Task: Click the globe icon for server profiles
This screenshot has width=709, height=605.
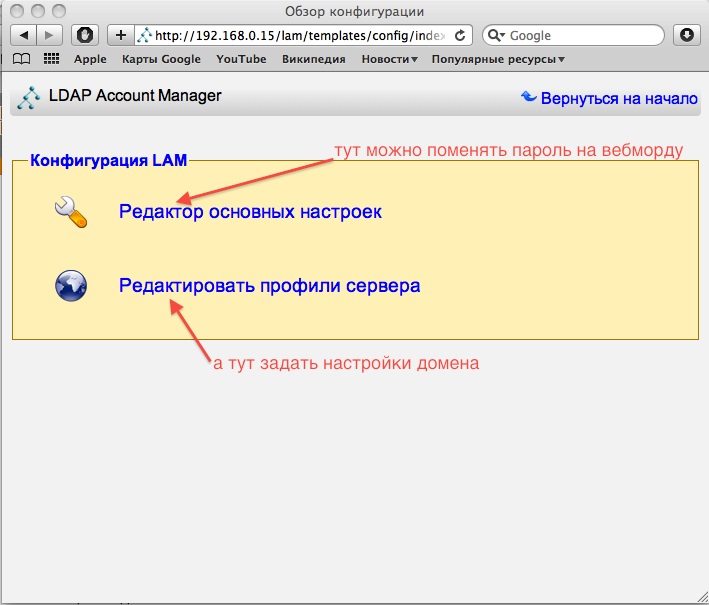Action: [x=70, y=286]
